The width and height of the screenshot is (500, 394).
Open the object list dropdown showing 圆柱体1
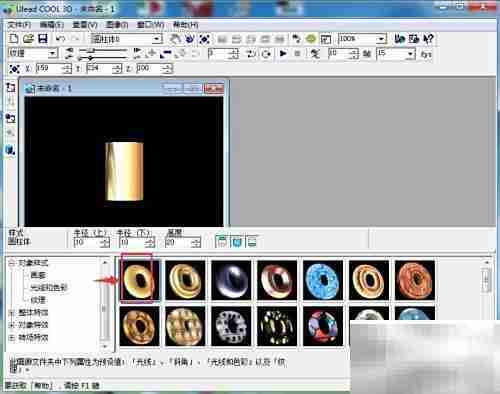tap(156, 39)
